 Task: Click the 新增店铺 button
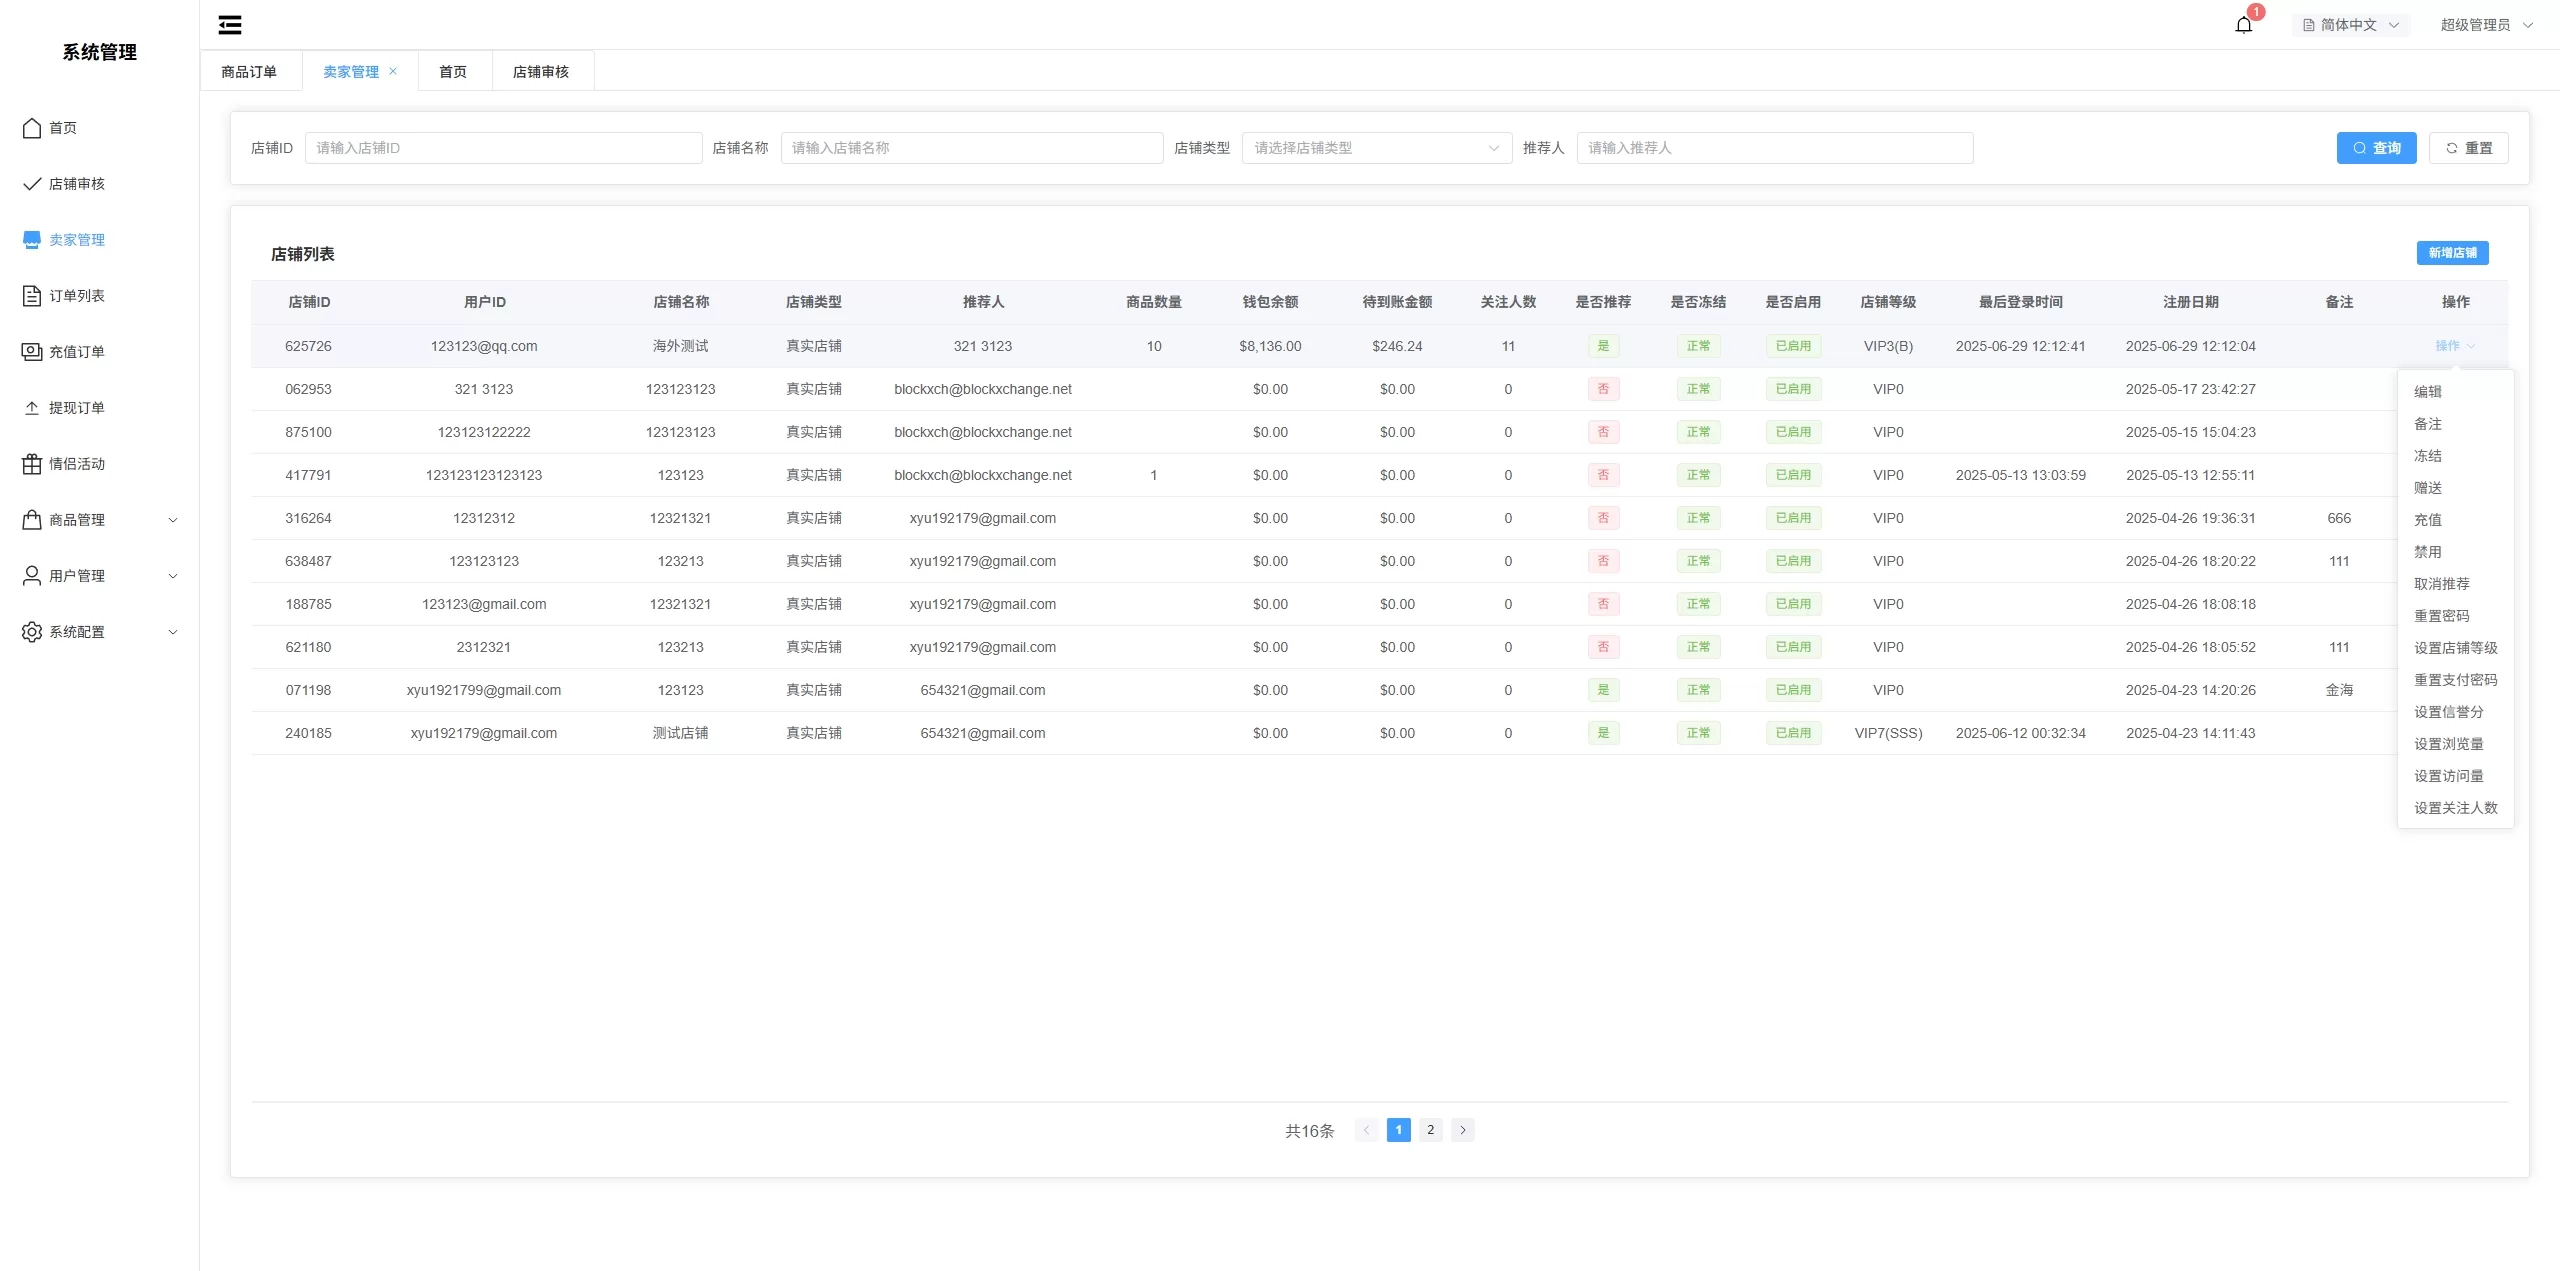2452,253
